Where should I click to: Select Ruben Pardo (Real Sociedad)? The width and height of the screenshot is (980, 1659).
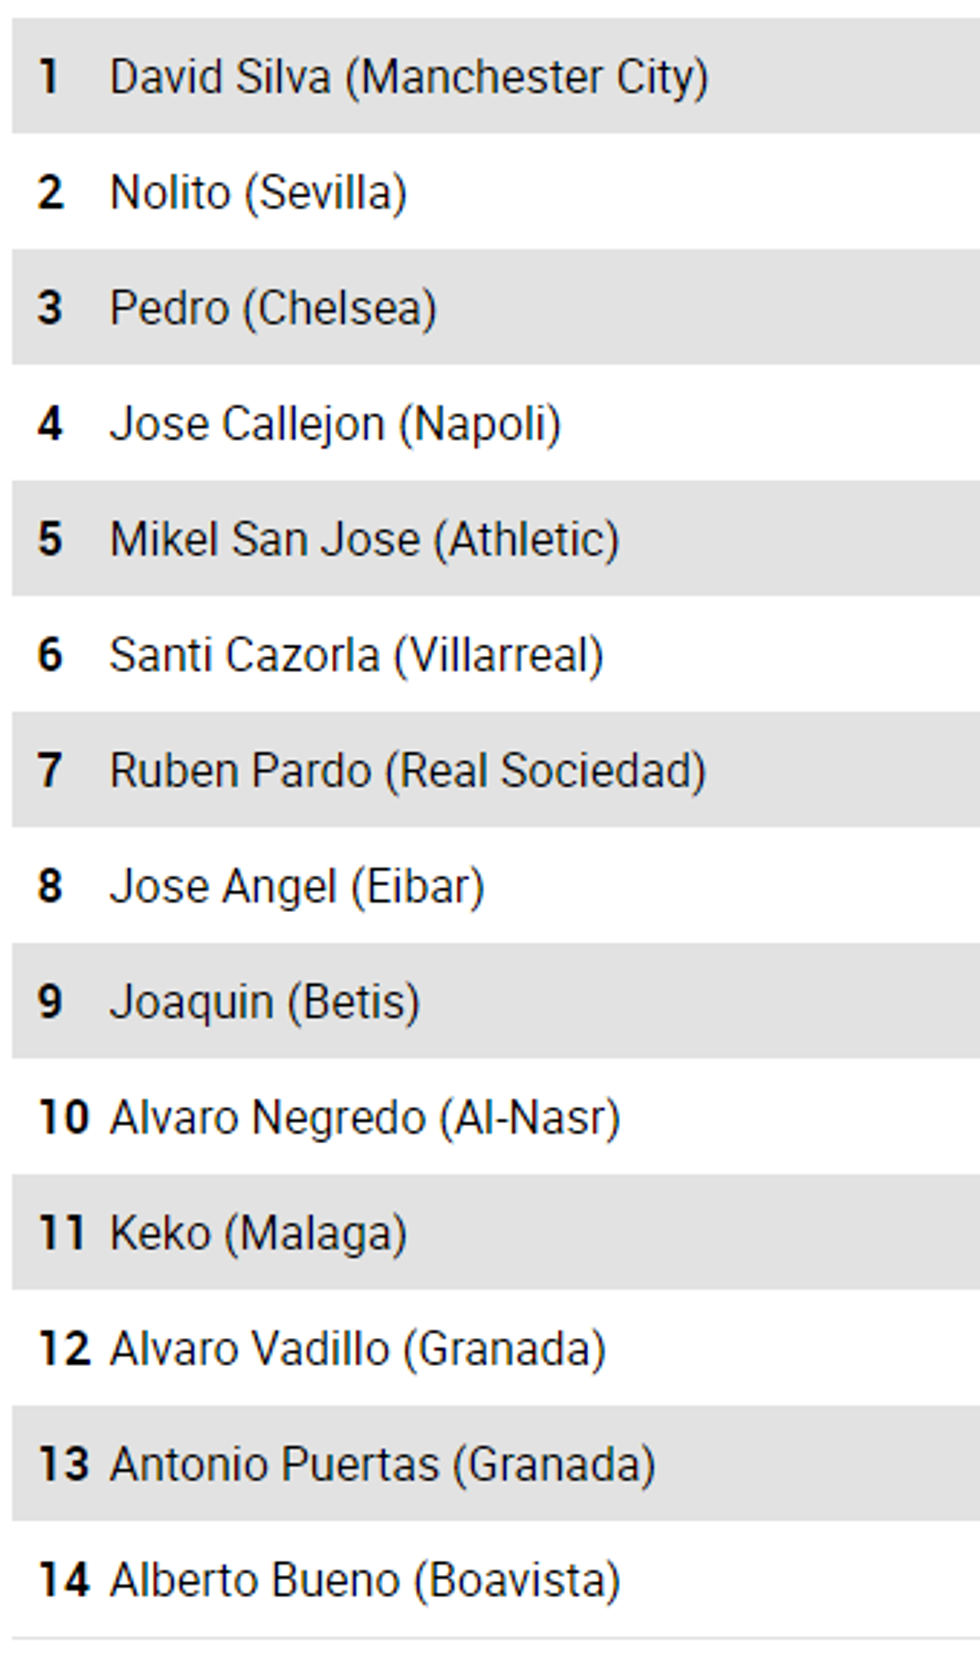point(407,771)
